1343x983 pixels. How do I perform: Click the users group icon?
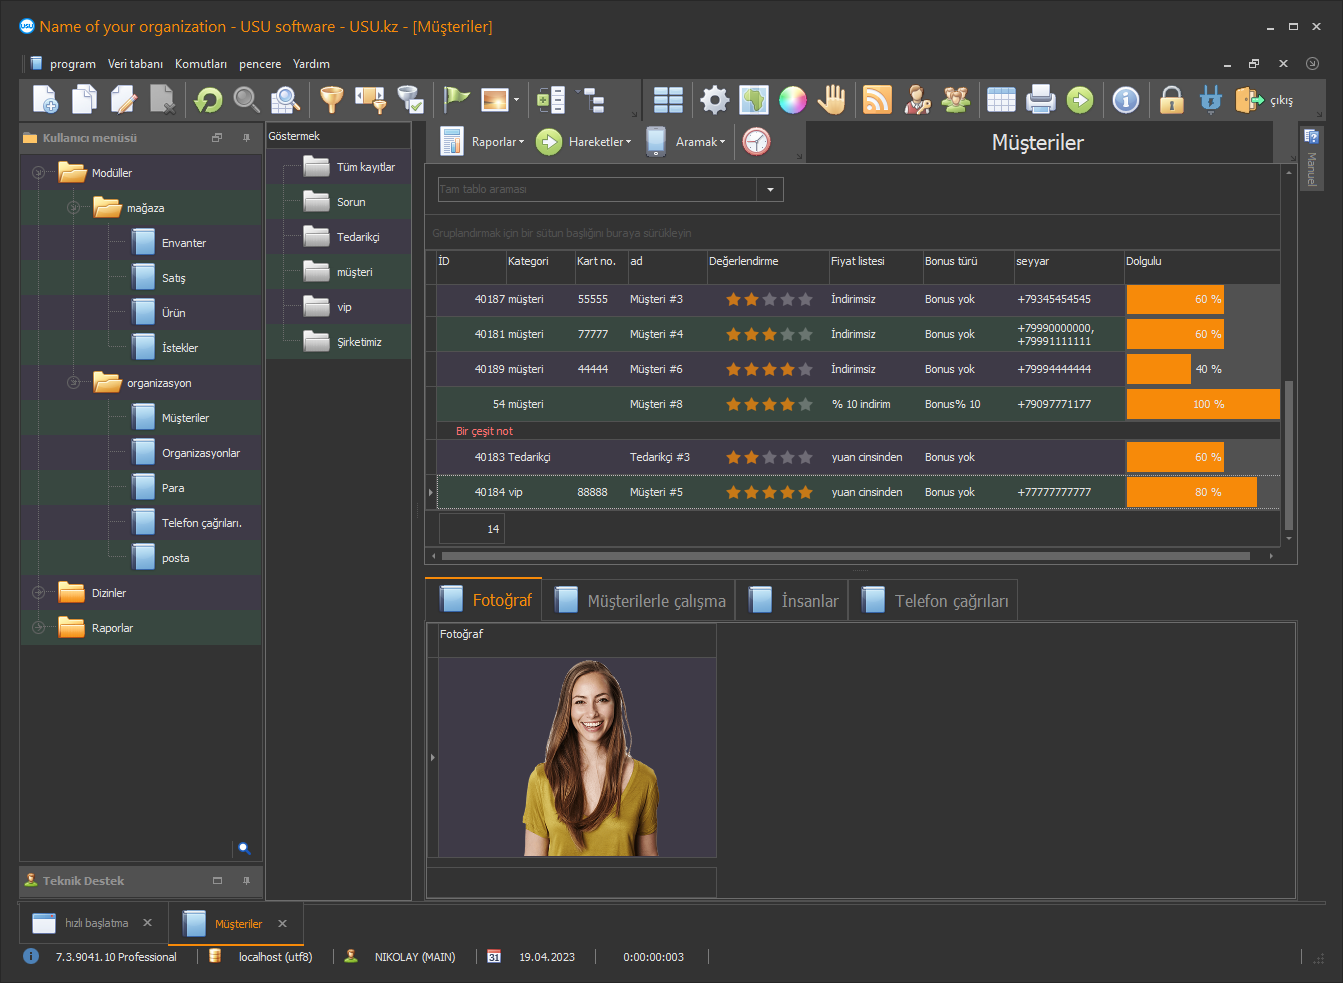tap(956, 100)
